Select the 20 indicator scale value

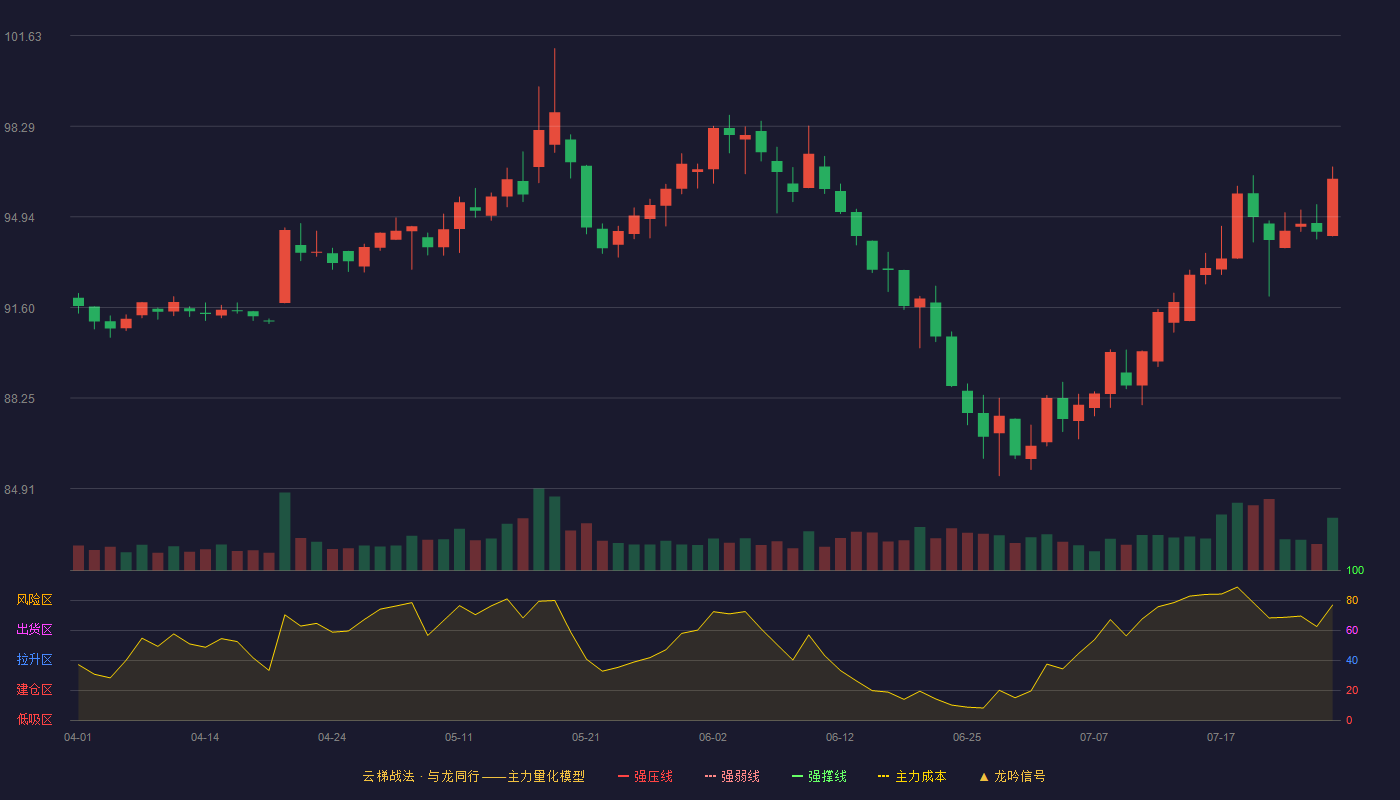pos(1352,691)
